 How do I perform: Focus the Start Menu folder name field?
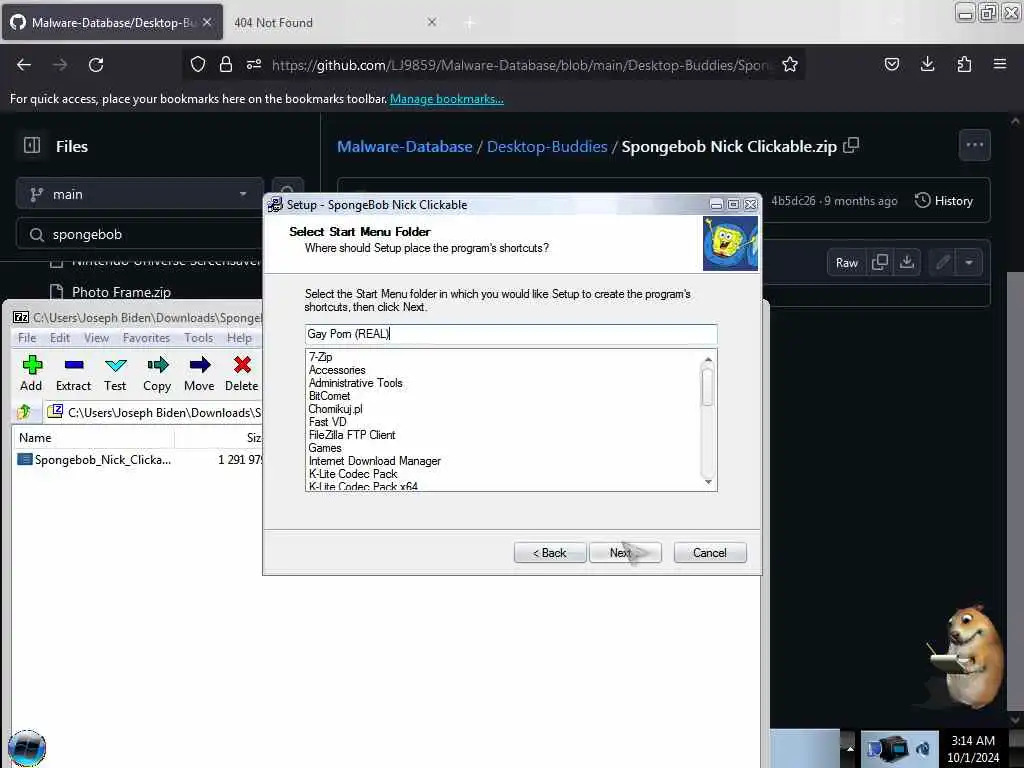tap(511, 334)
